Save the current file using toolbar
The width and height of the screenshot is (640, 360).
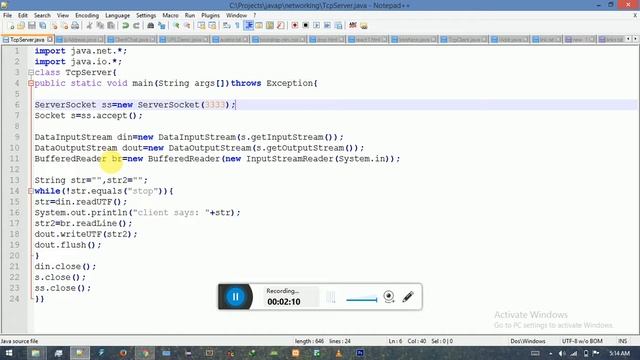pyautogui.click(x=31, y=26)
